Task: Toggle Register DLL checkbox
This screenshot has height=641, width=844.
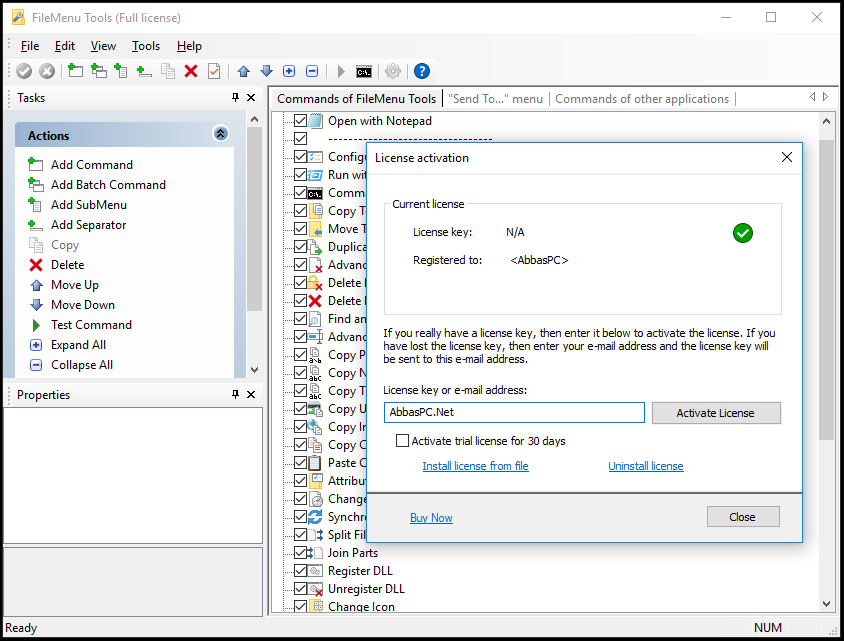Action: click(300, 570)
